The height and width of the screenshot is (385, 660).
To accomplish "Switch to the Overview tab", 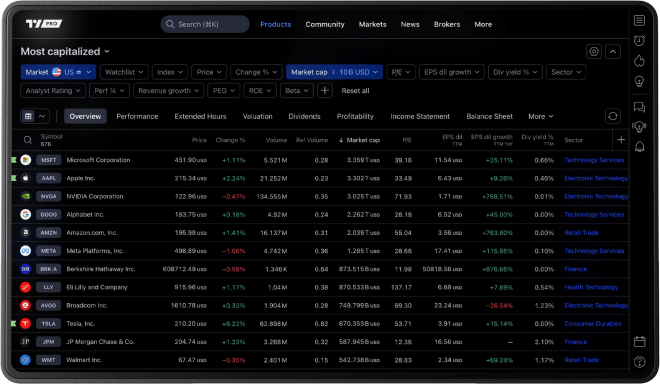I will point(85,116).
